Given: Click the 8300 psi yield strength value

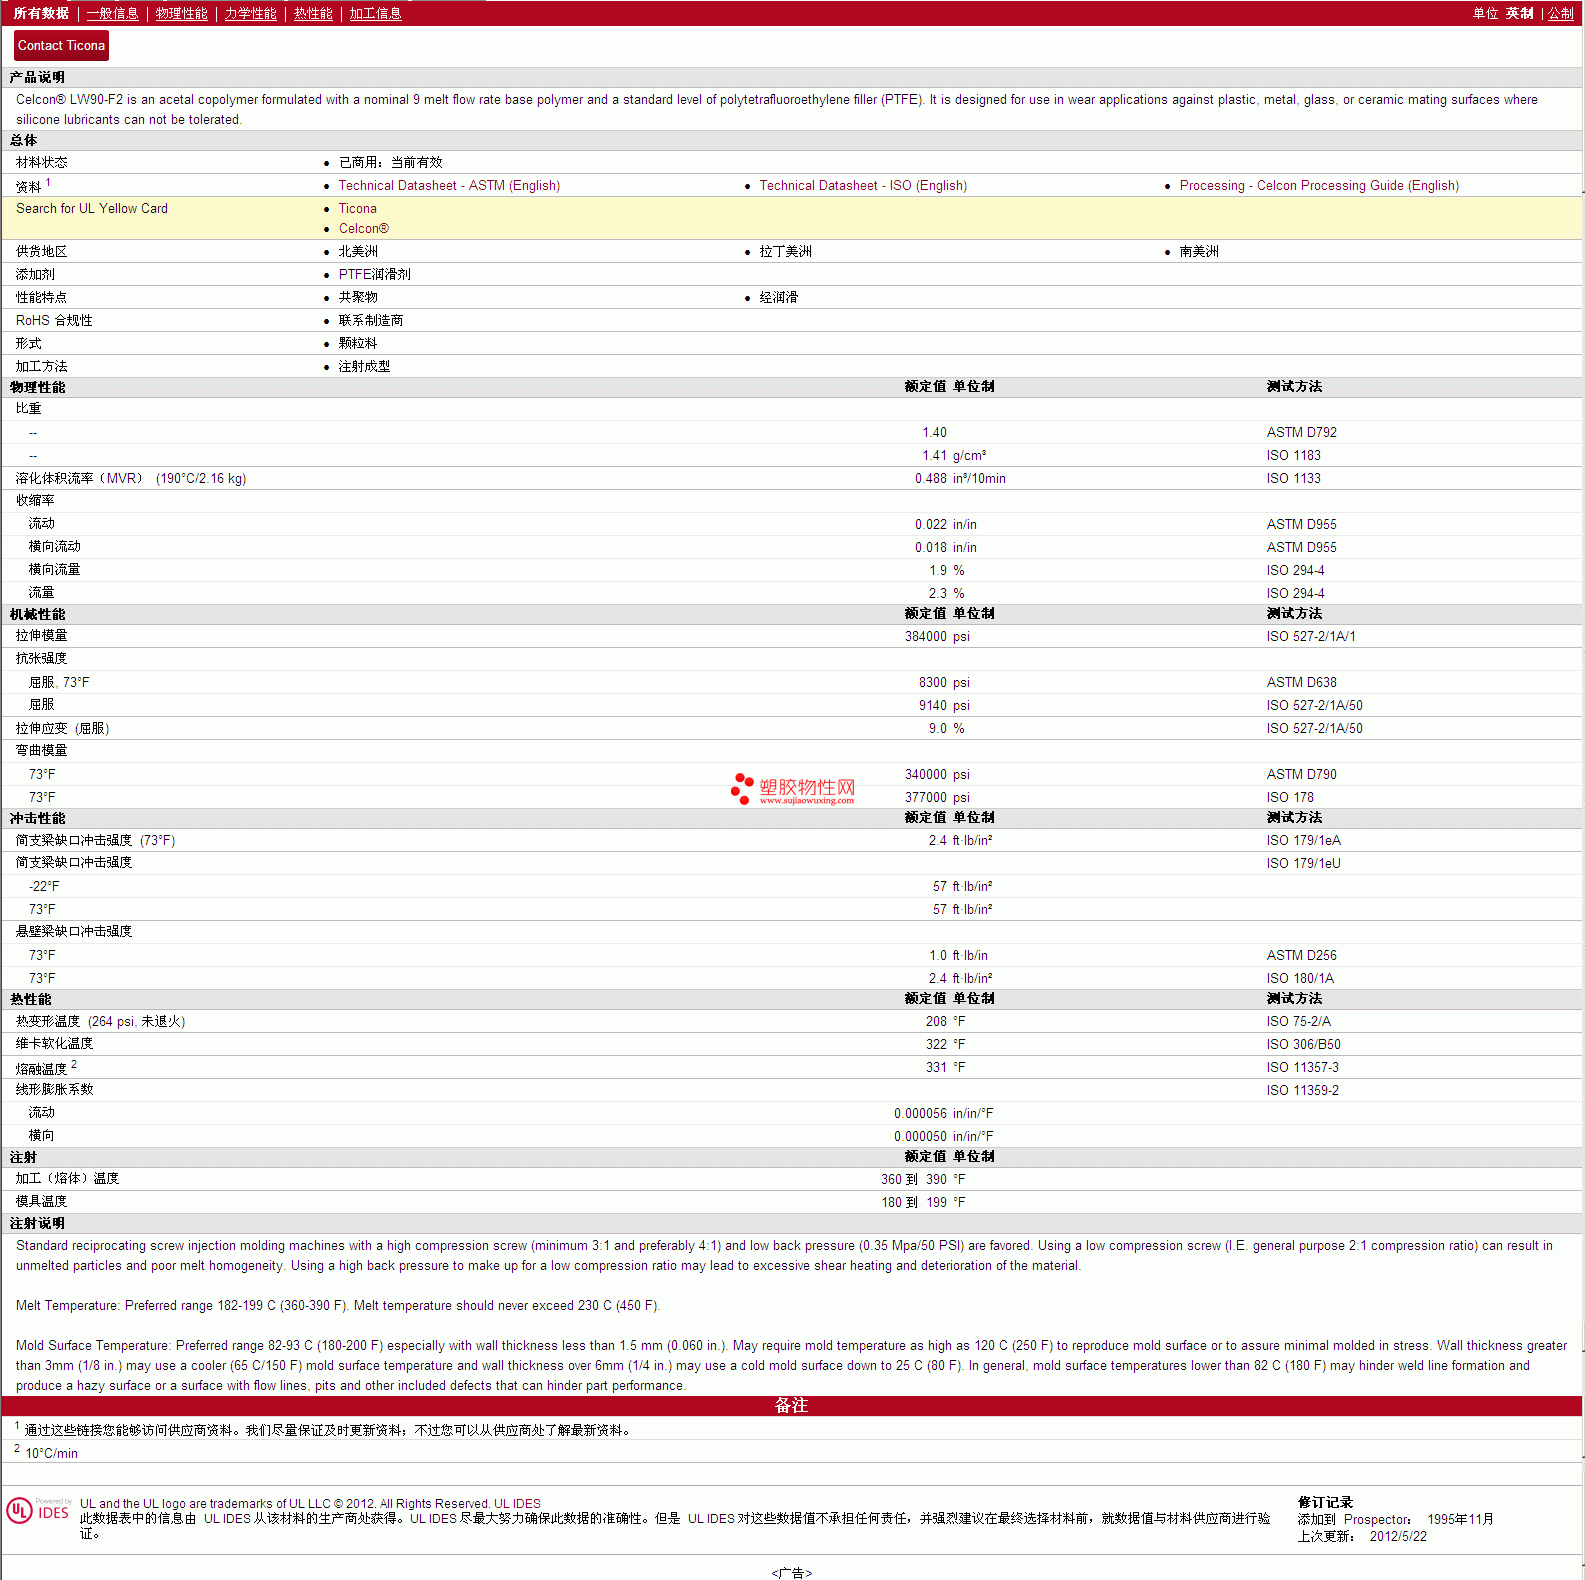Looking at the screenshot, I should (x=944, y=682).
